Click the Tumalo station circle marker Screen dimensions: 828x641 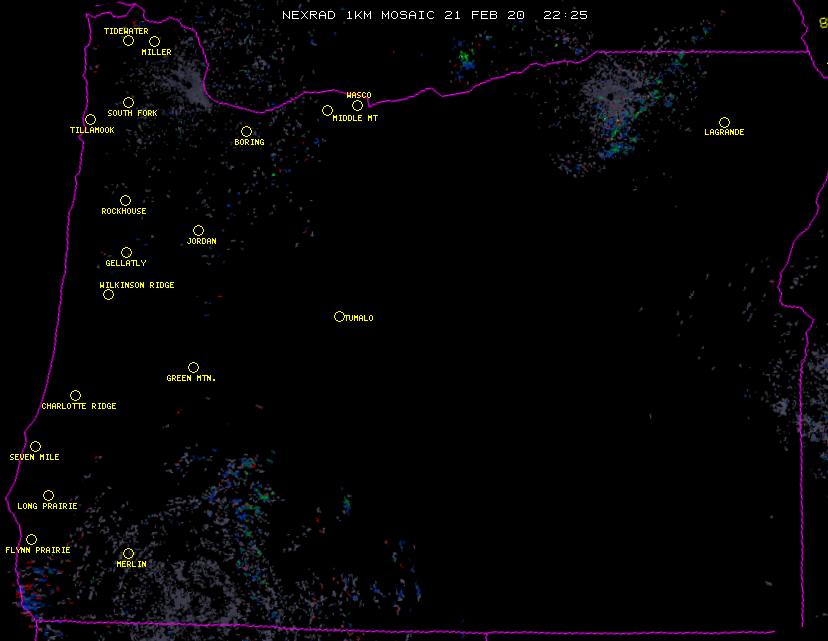339,316
